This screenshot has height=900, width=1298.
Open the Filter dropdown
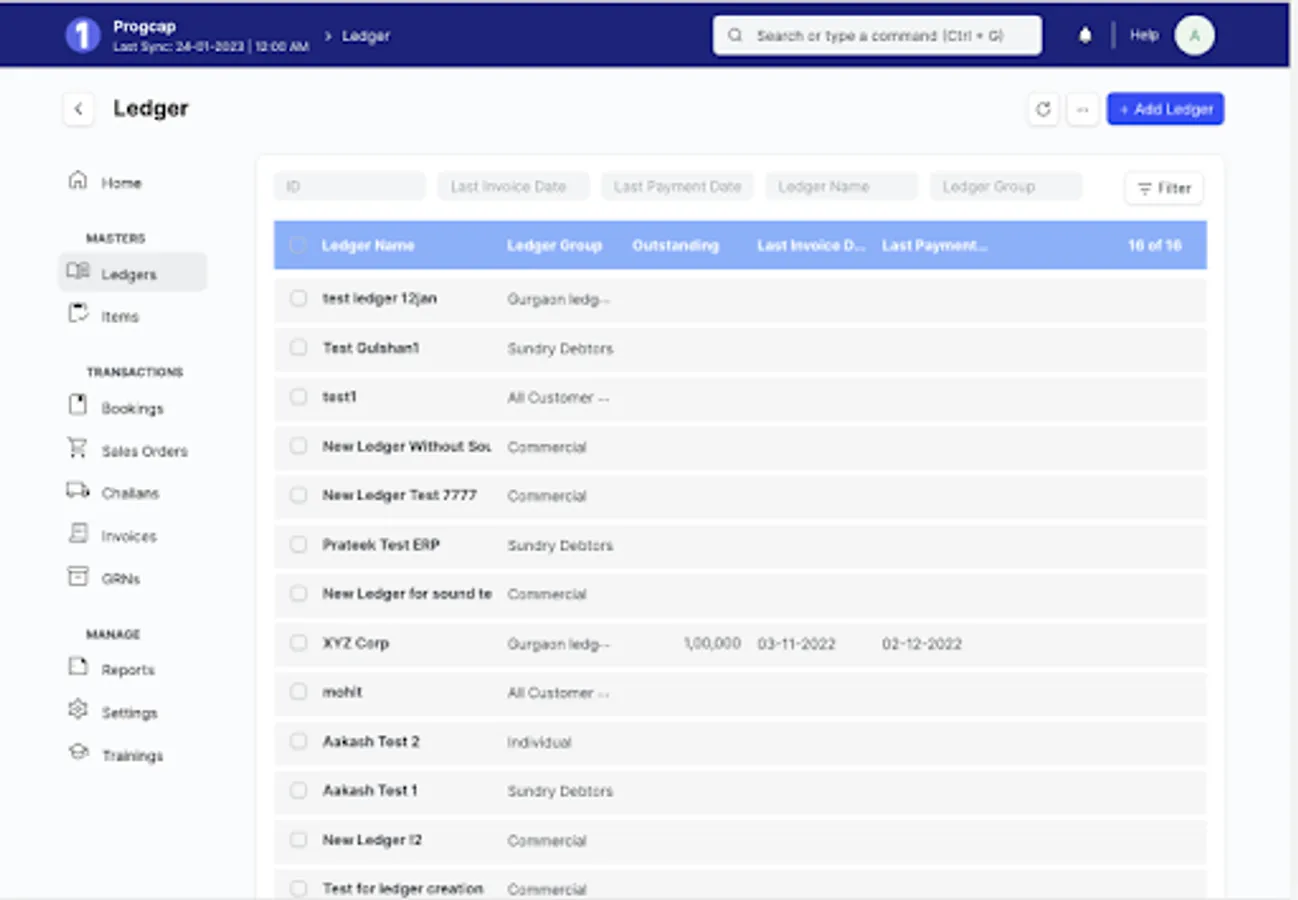1164,188
